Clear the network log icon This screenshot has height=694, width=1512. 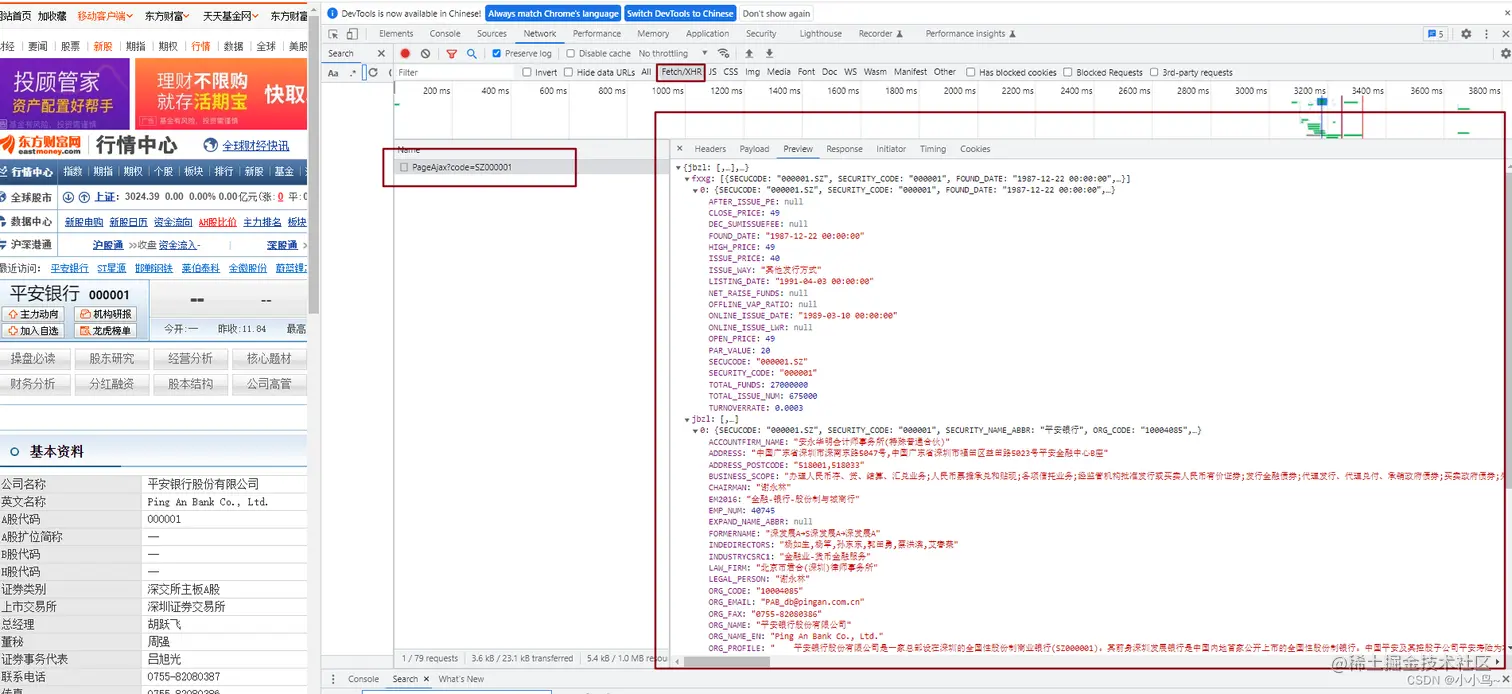click(426, 53)
